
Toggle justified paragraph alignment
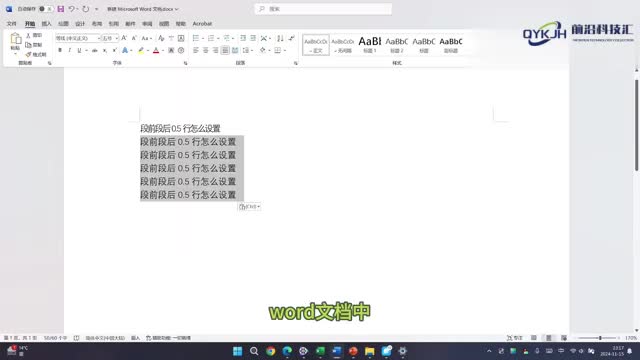pyautogui.click(x=225, y=51)
